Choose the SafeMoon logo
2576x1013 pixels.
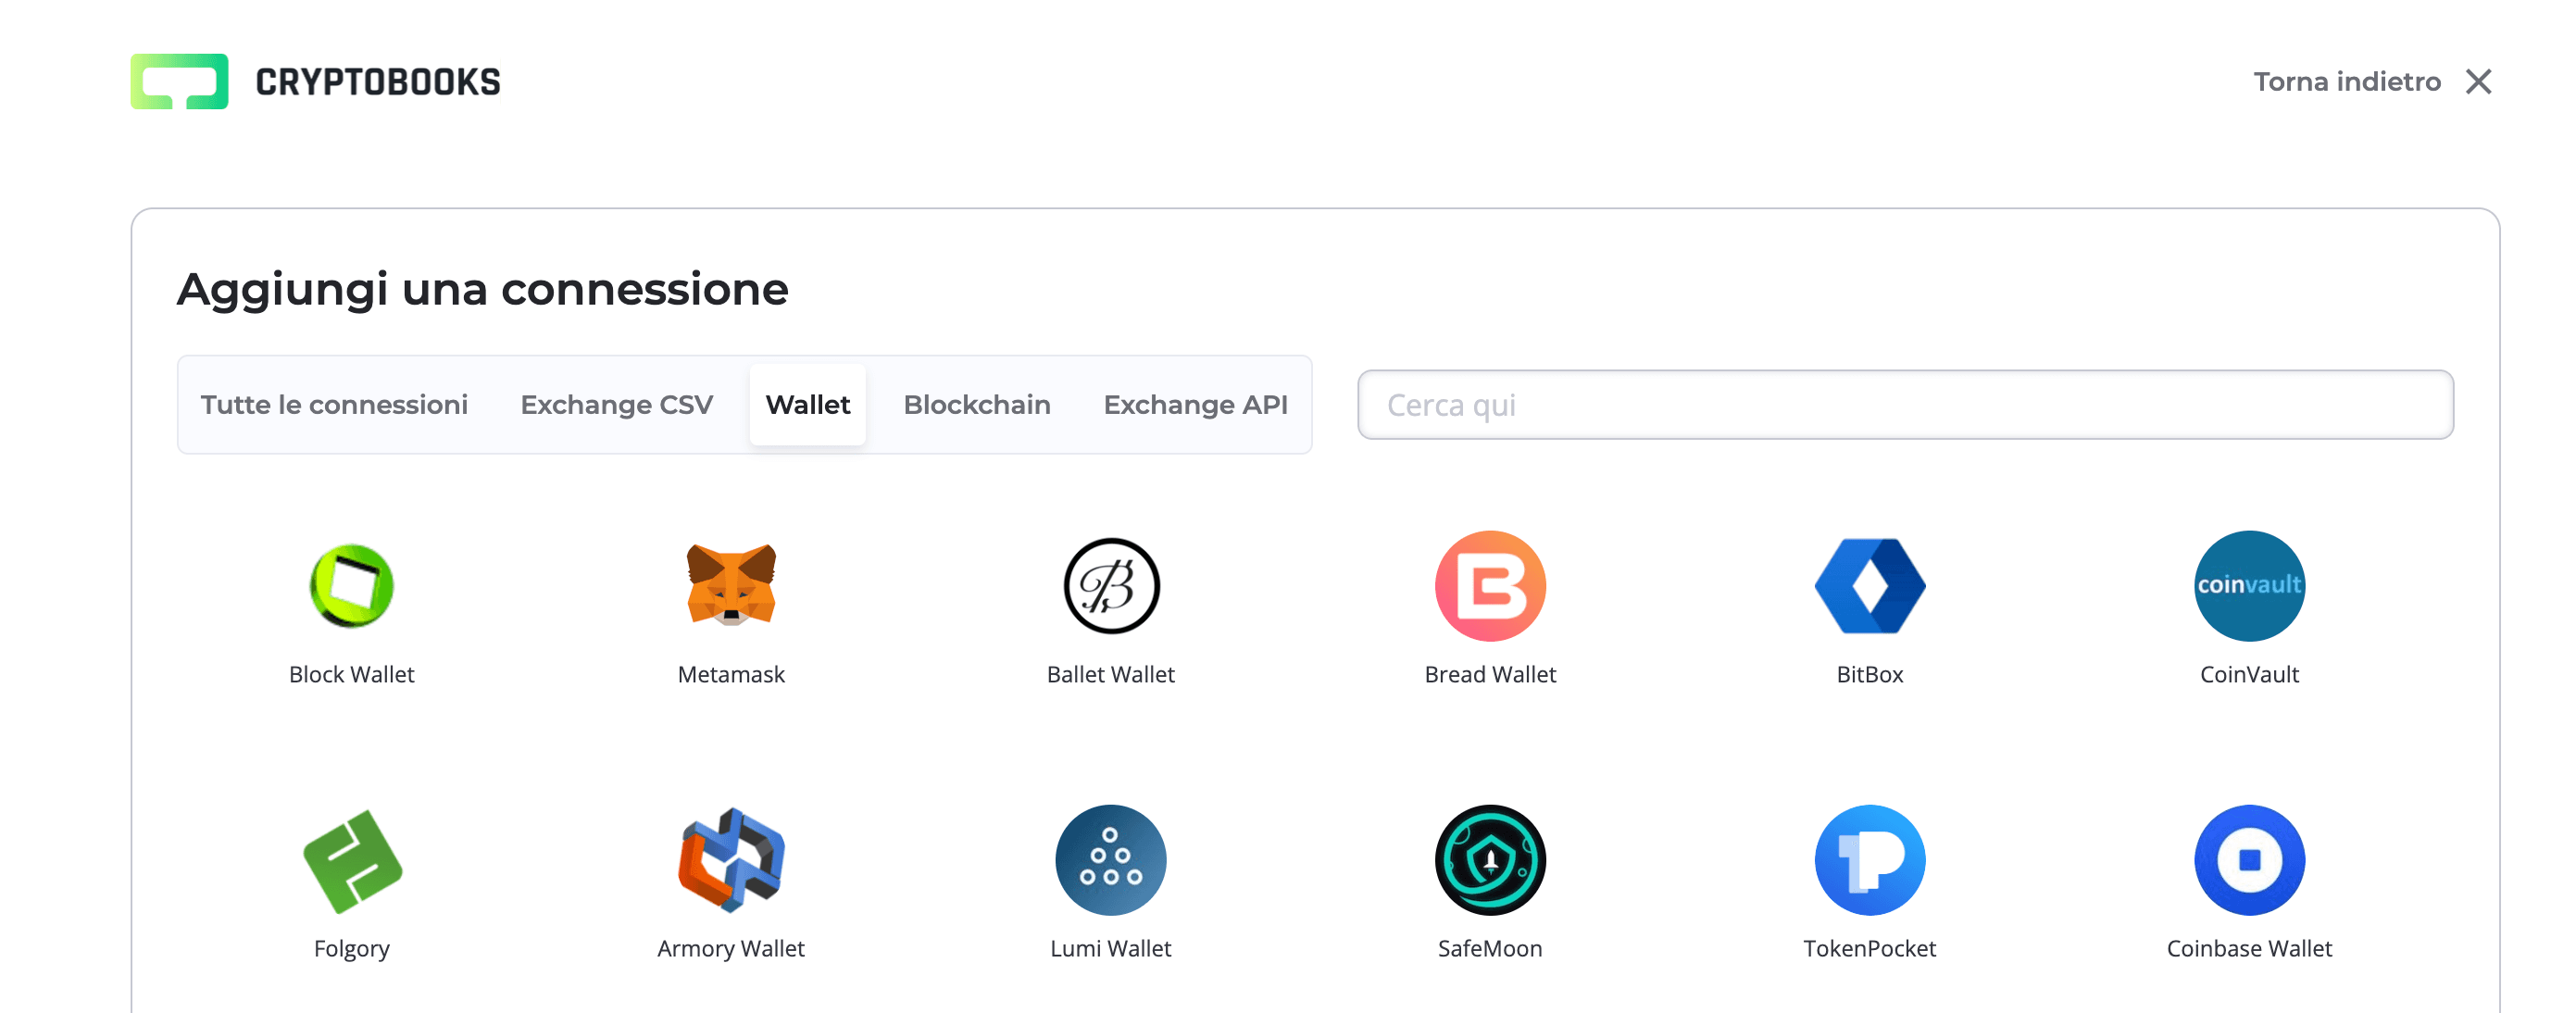[x=1490, y=860]
